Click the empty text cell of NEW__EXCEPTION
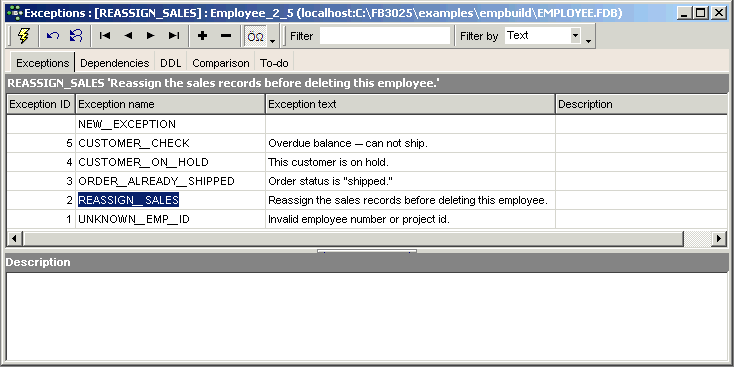Image resolution: width=734 pixels, height=367 pixels. coord(411,124)
